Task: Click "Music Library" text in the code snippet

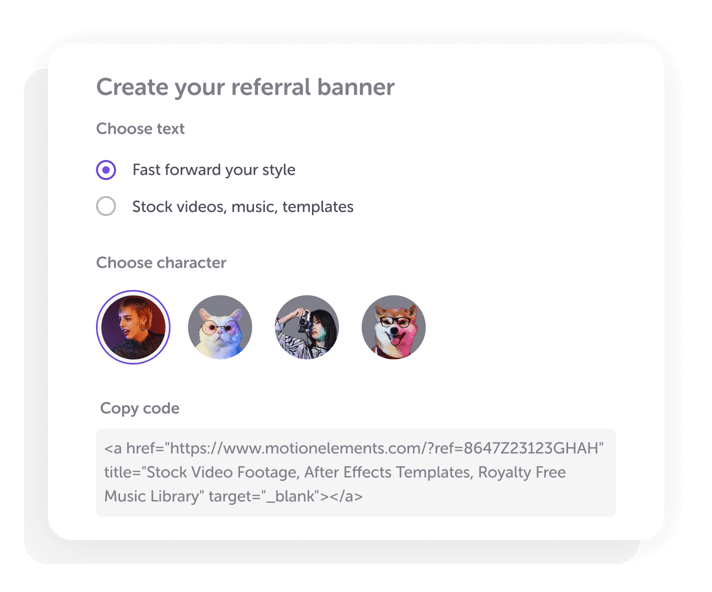Action: 152,497
